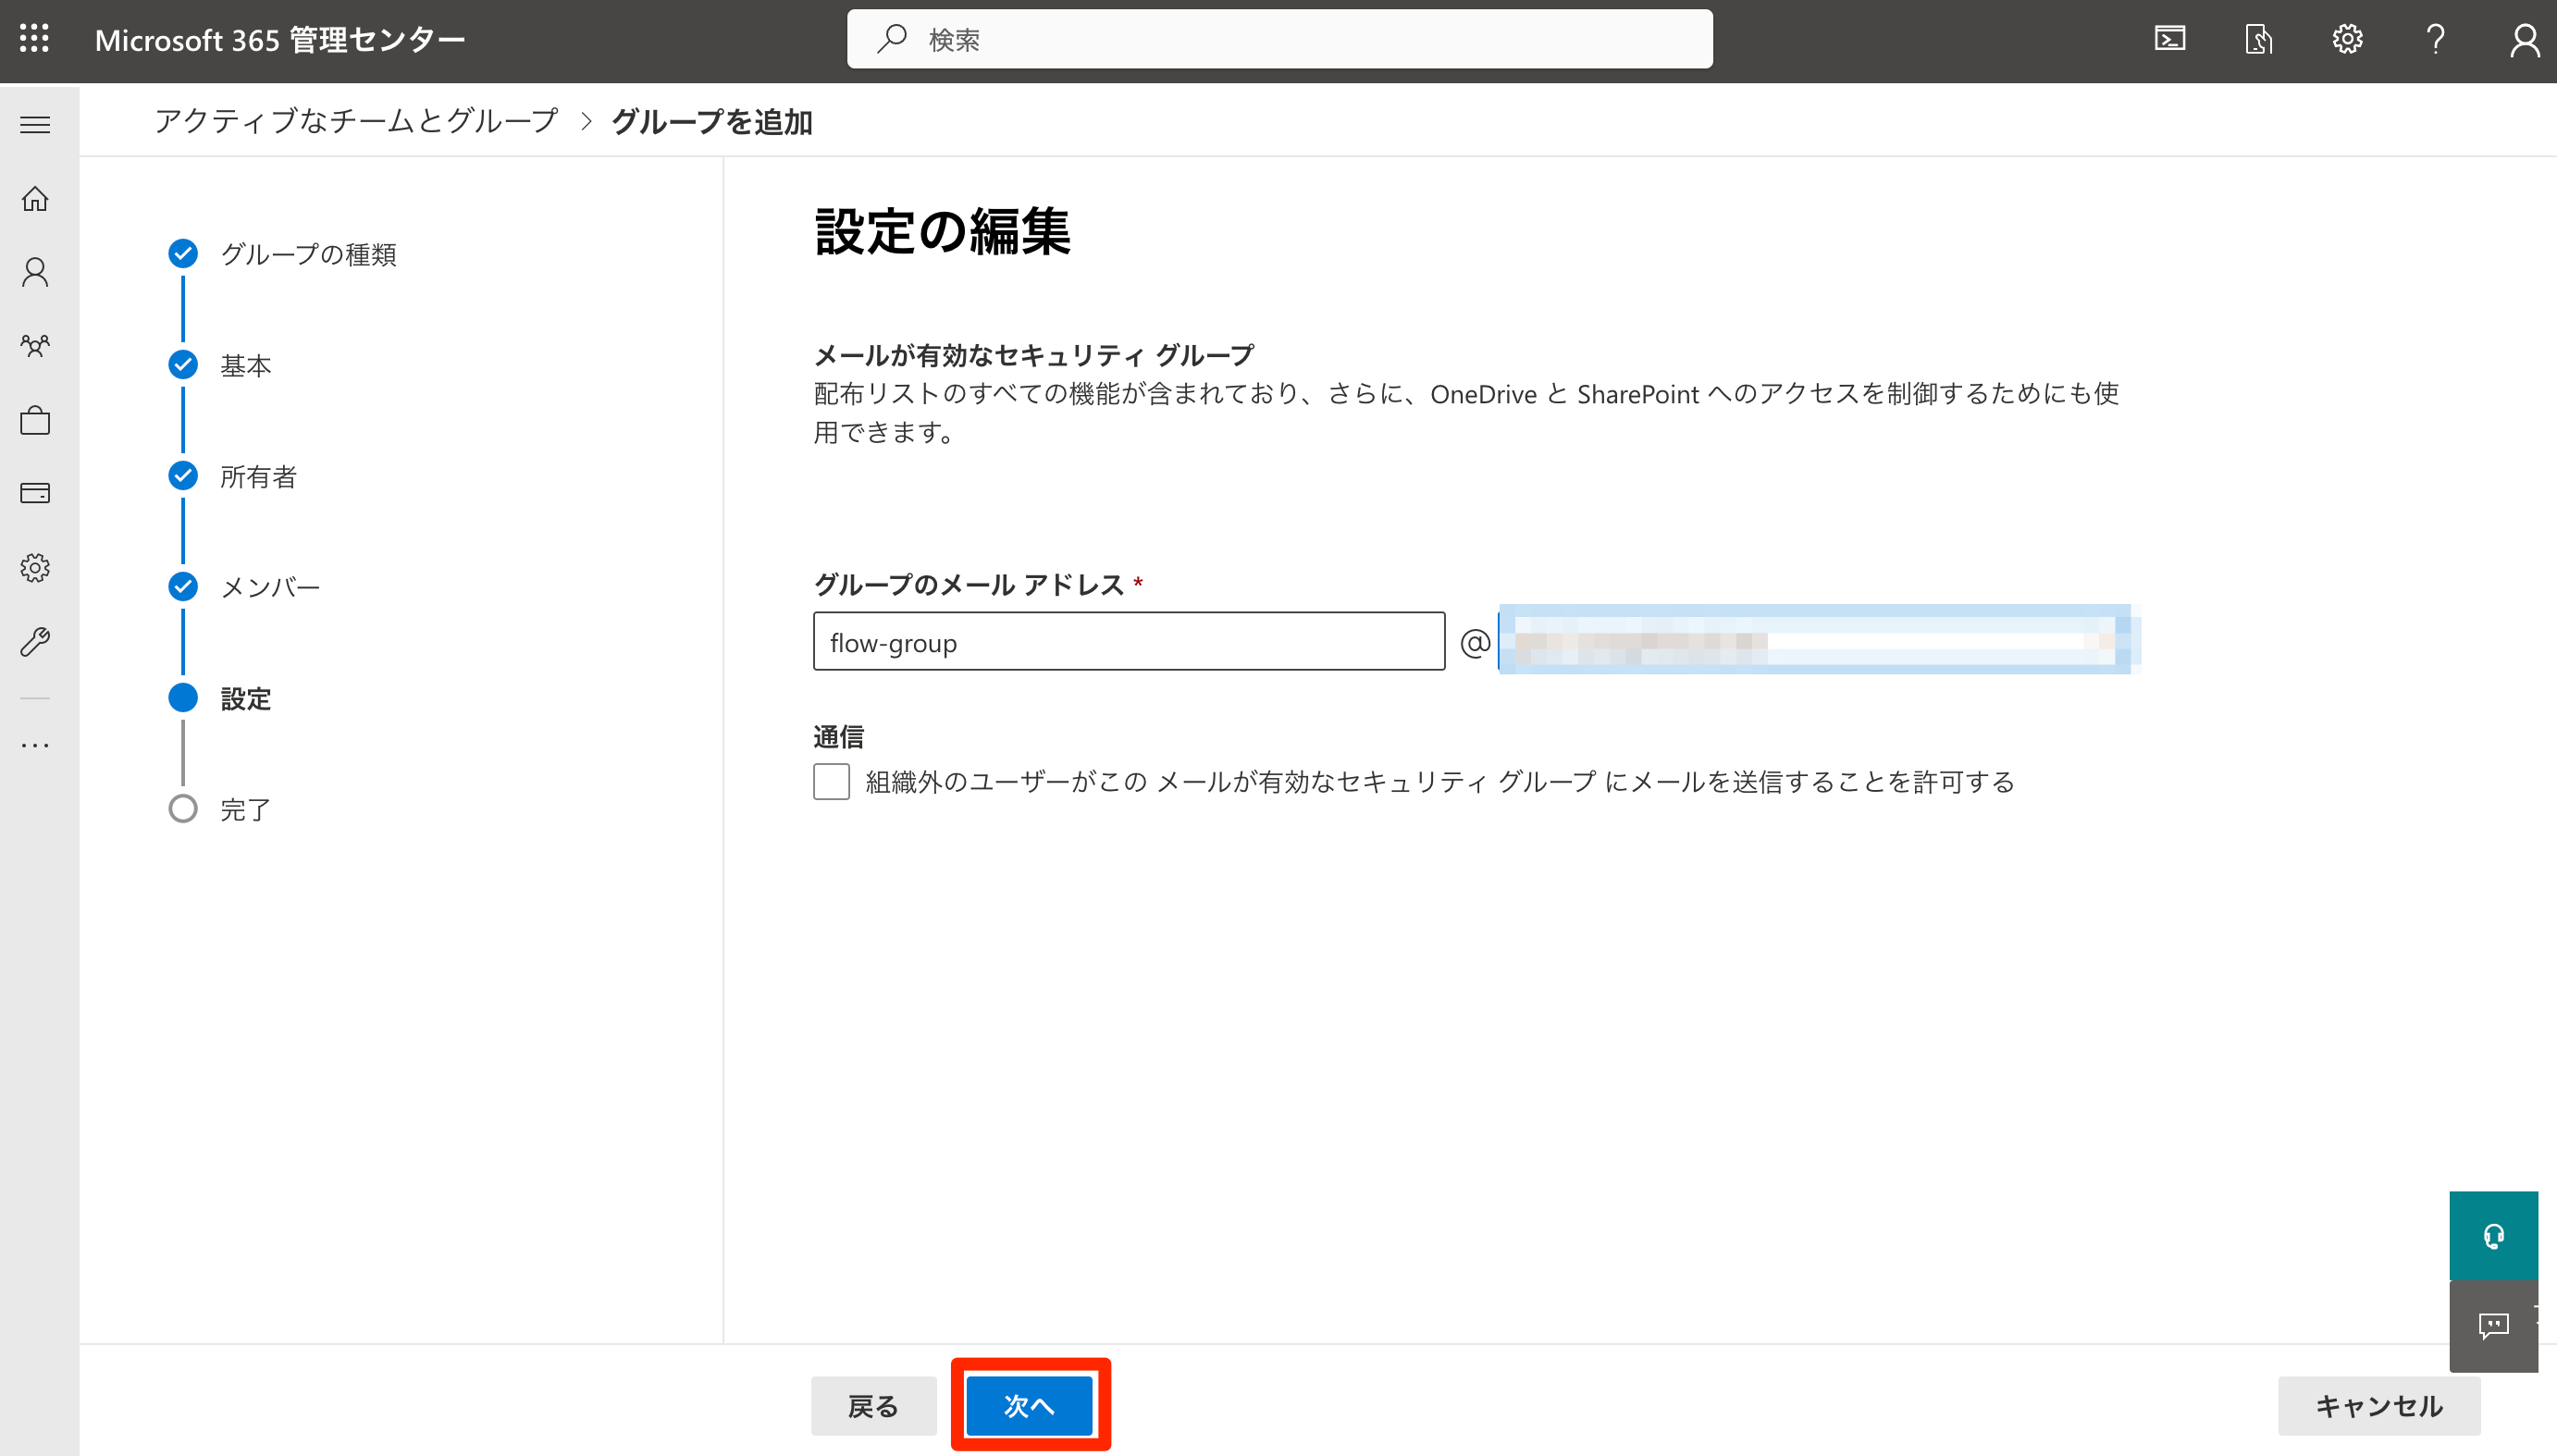2557x1456 pixels.
Task: Go to 所有者 wizard step
Action: coord(233,476)
